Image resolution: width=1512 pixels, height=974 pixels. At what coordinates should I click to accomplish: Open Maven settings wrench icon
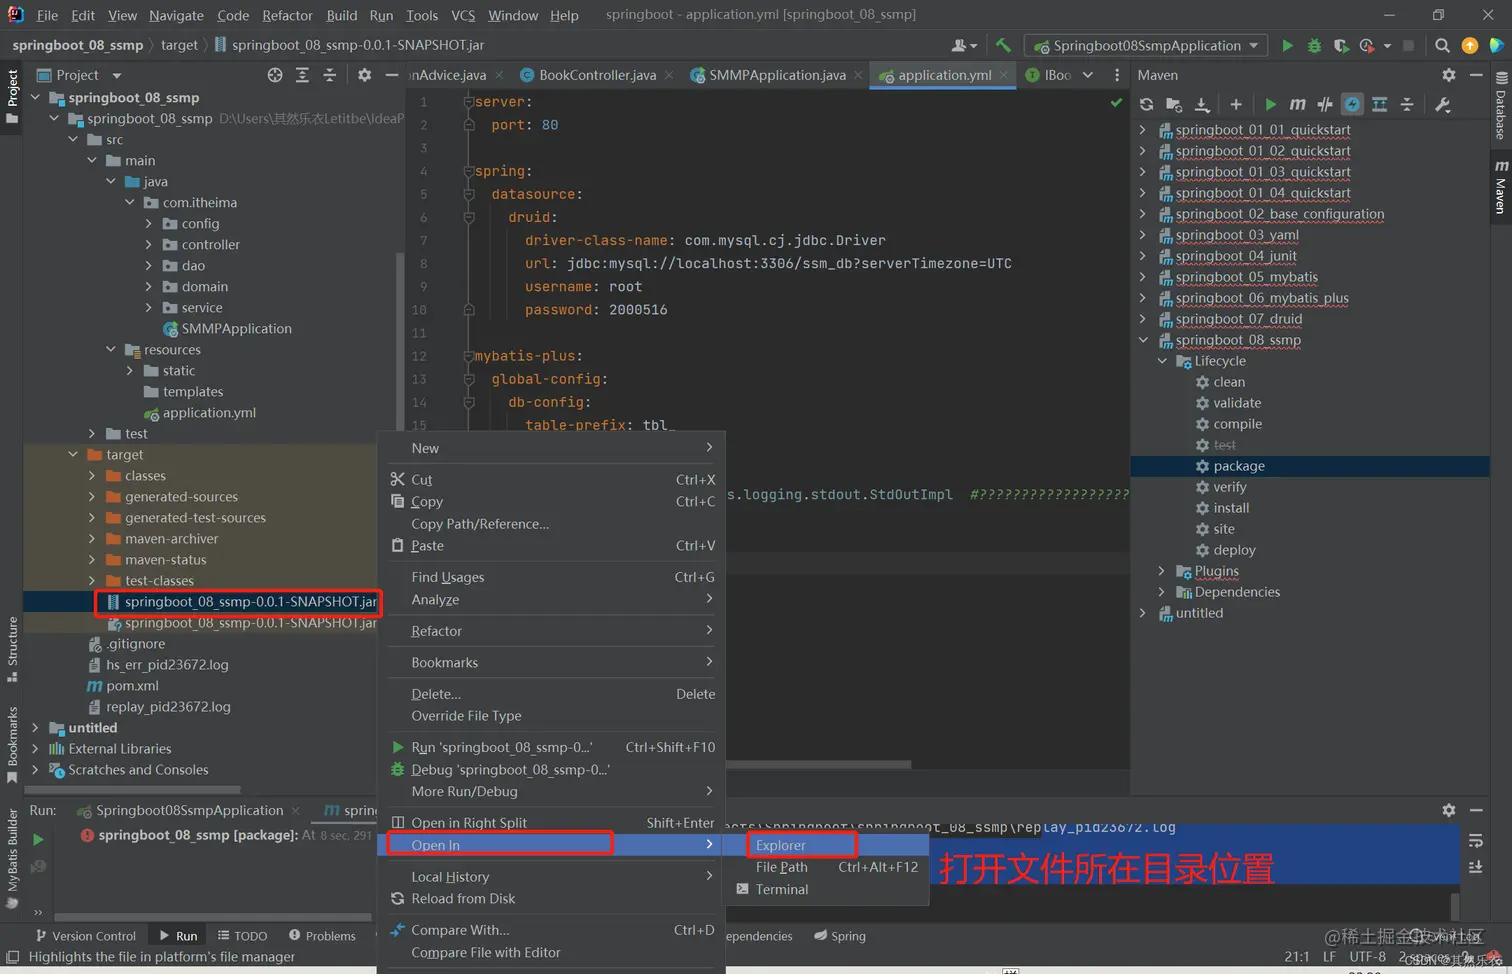pos(1443,105)
